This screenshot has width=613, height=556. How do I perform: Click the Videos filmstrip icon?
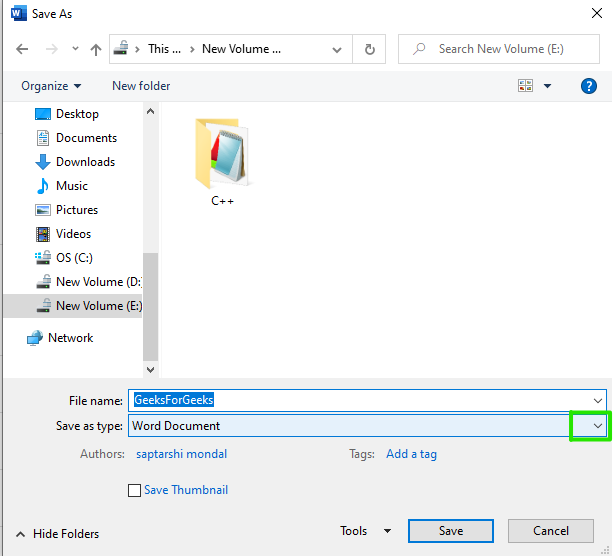pyautogui.click(x=43, y=234)
